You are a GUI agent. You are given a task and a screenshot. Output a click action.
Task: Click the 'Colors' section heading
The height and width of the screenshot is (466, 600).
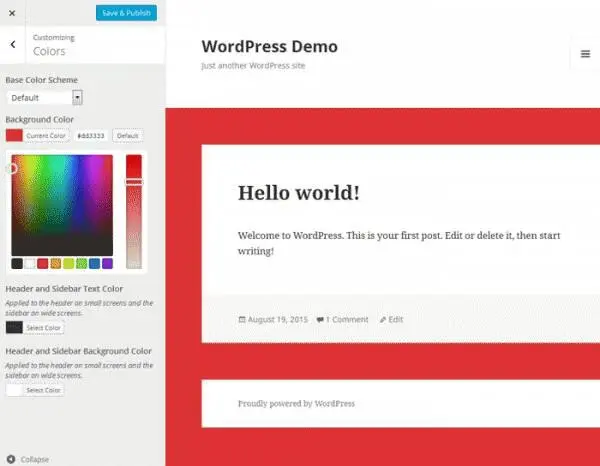49,51
